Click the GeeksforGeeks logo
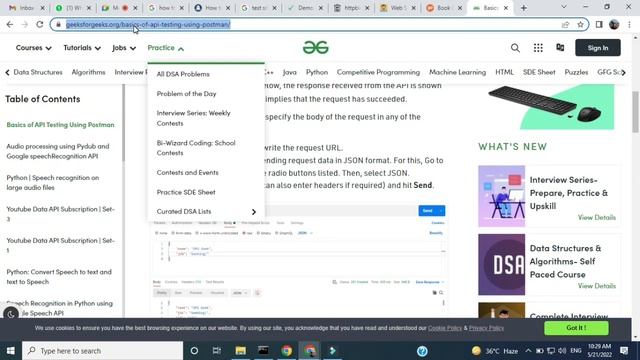Screen dimensions: 640x360 tap(316, 48)
